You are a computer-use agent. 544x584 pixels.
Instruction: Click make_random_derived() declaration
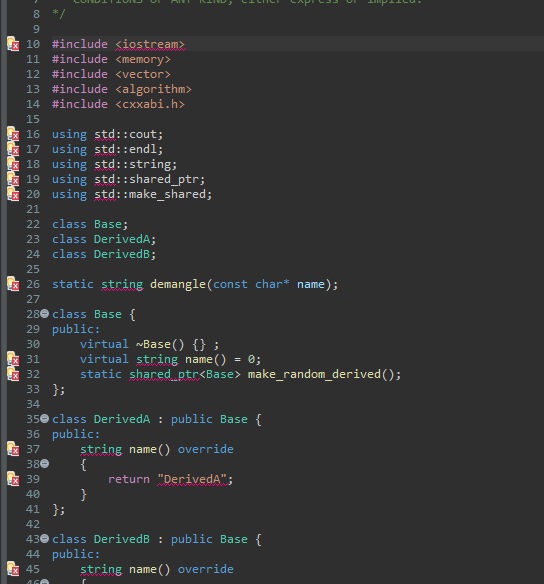pos(321,374)
